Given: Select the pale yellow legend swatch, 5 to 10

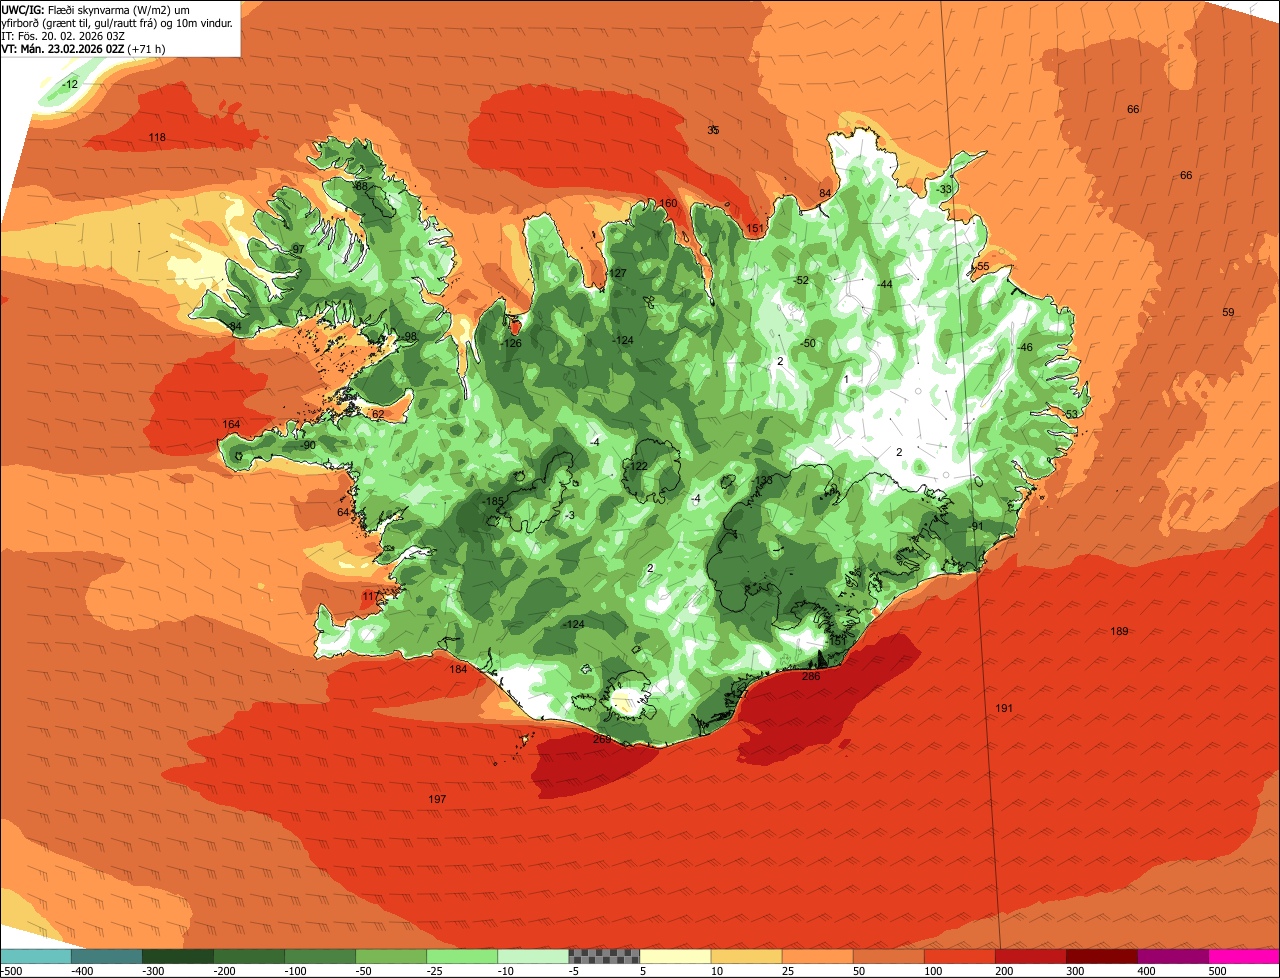Looking at the screenshot, I should pyautogui.click(x=675, y=956).
